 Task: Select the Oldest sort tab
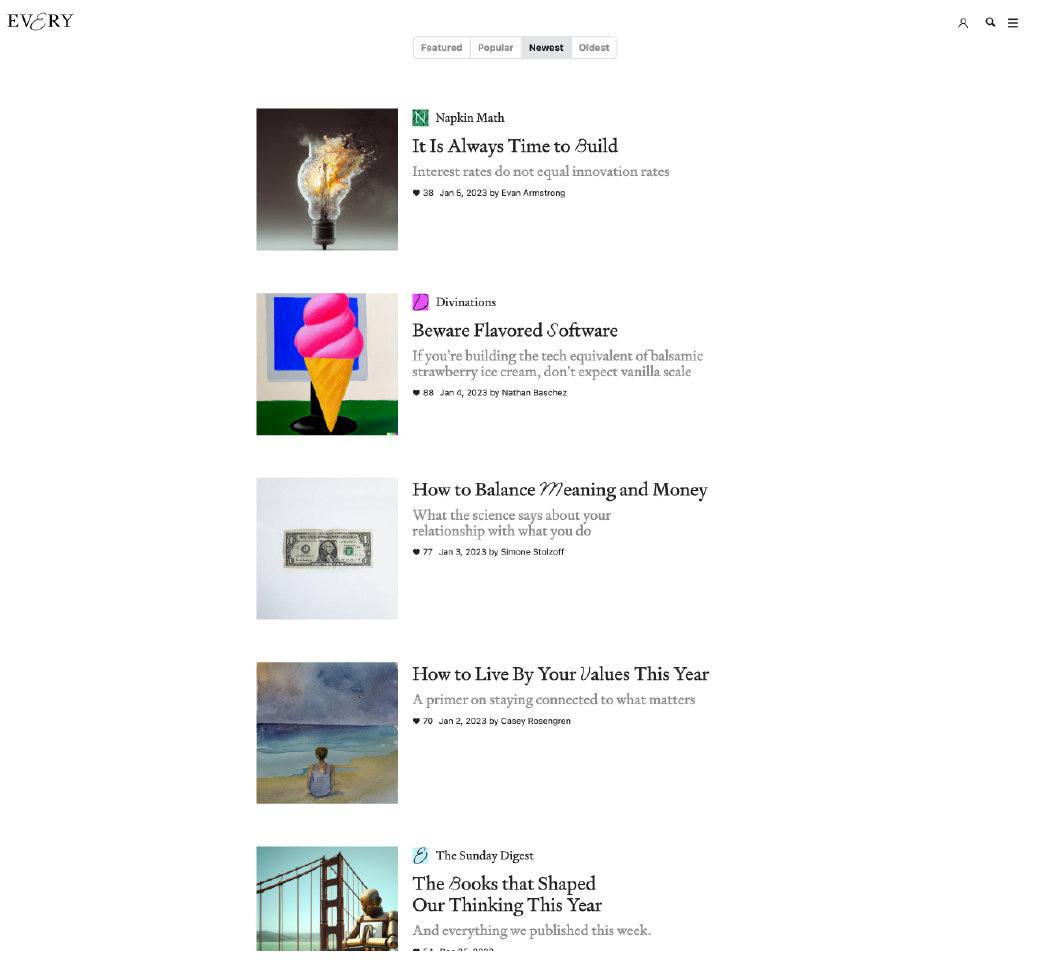point(594,48)
